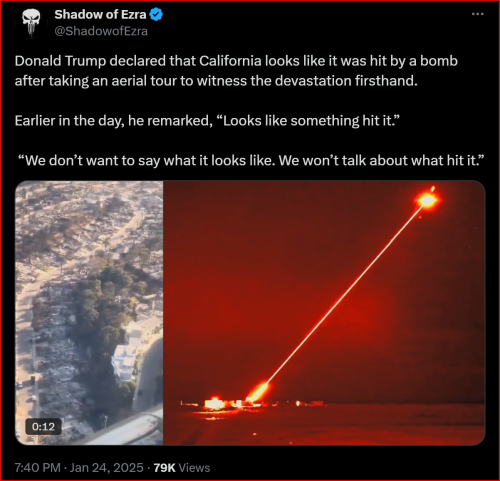Click the blue verified checkmark badge
Screen dimensions: 500x481
coord(156,14)
